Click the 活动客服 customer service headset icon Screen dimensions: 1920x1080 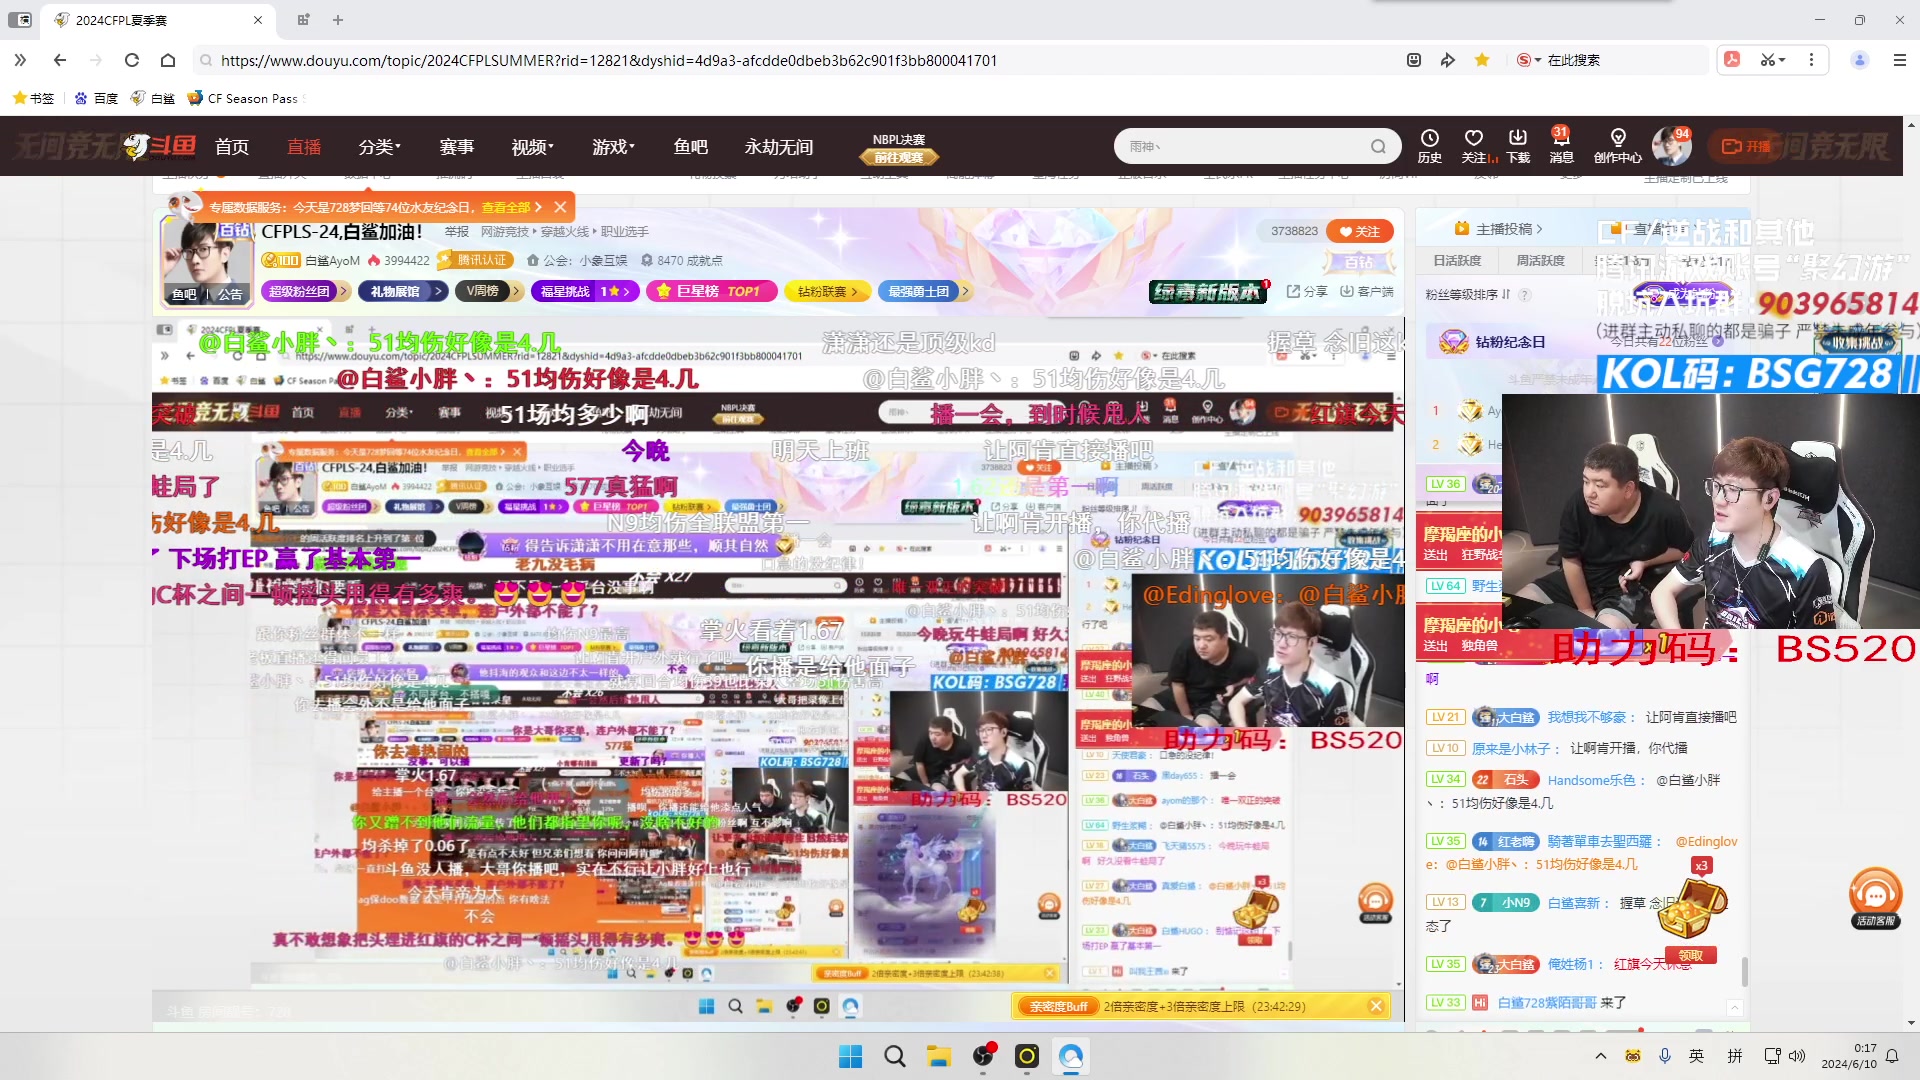point(1875,898)
